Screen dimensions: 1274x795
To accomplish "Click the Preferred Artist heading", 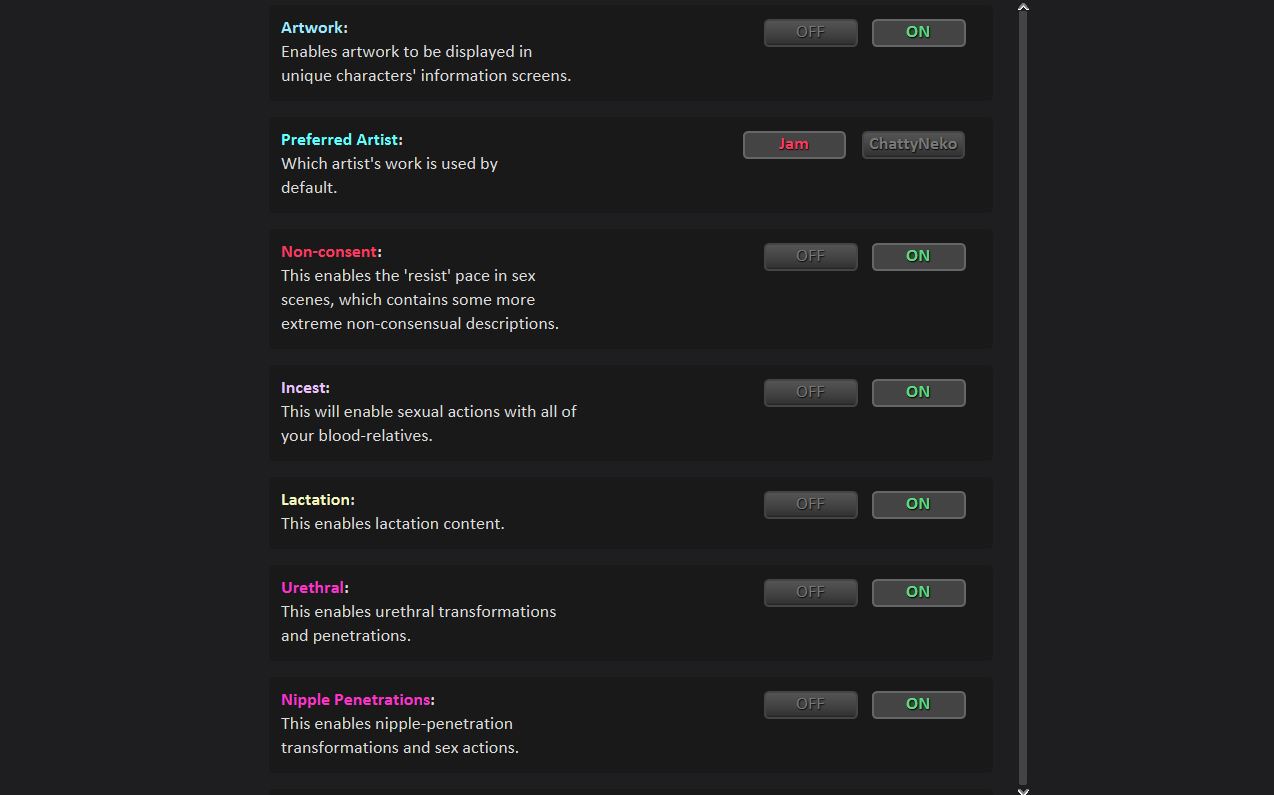I will [341, 140].
